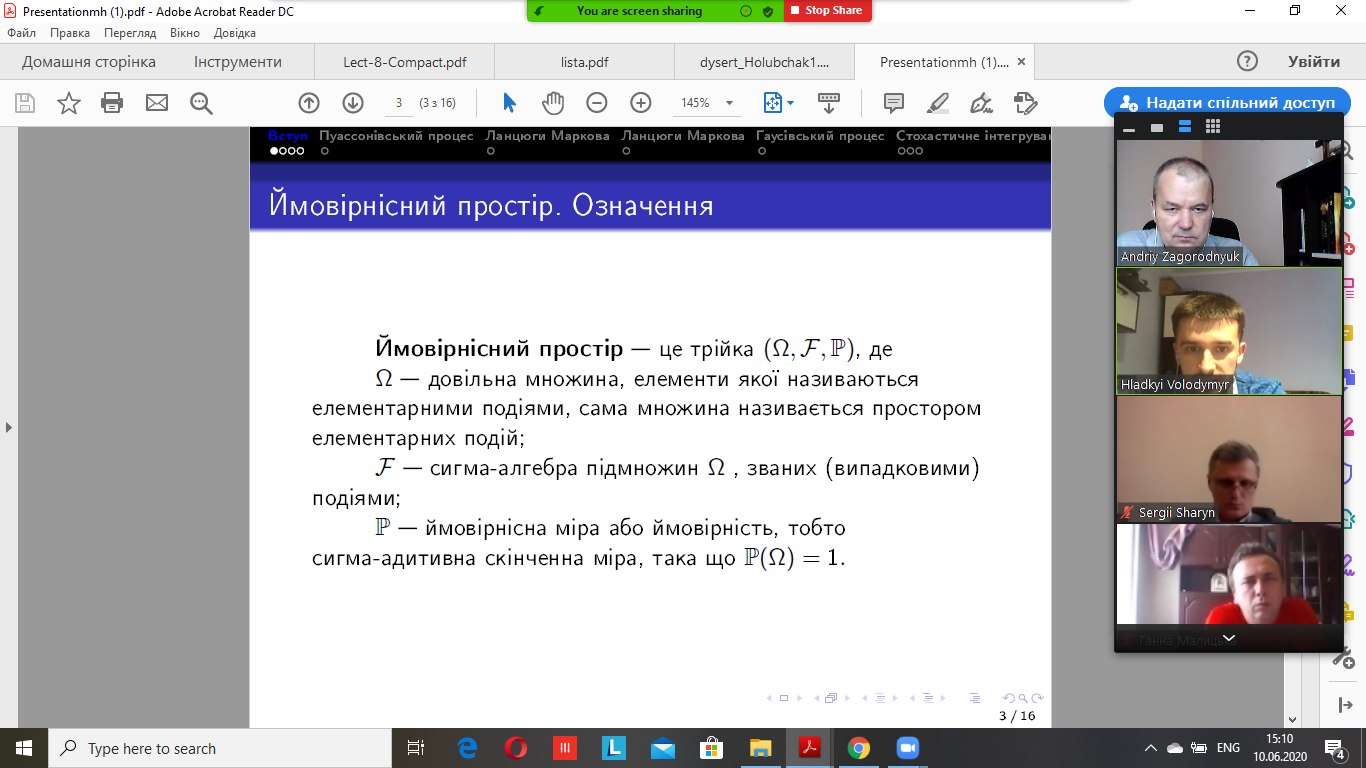Open Fill and Sign pen tool

[982, 103]
